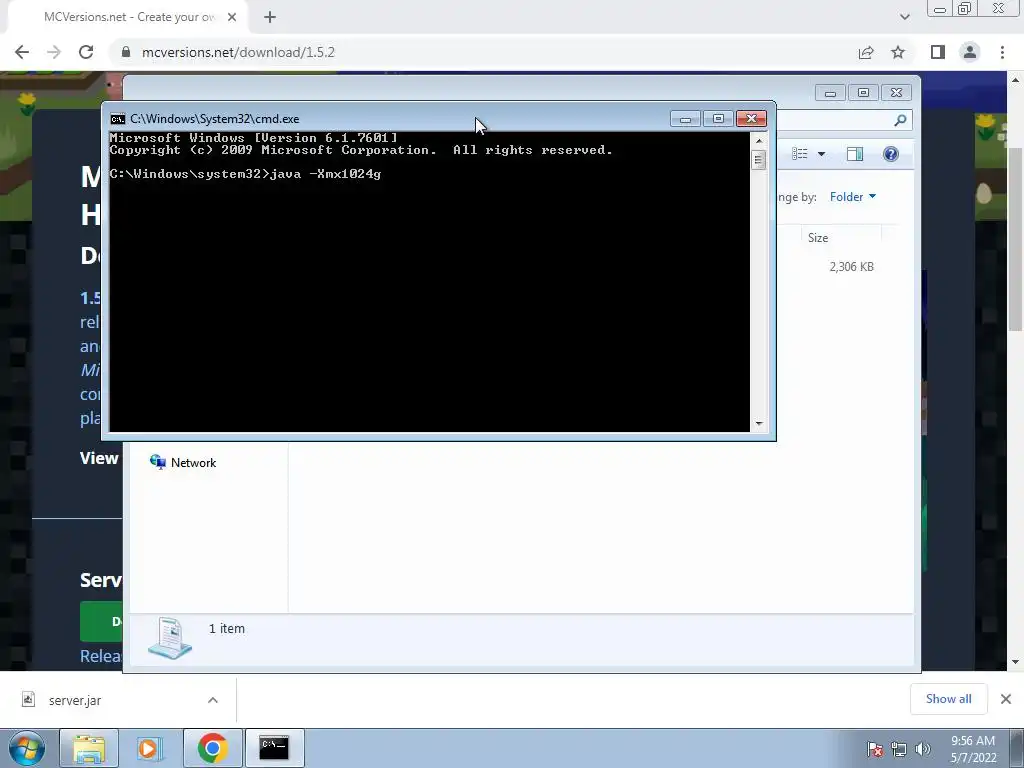Screen dimensions: 1024x768
Task: Open cmd.exe title bar system icon
Action: 118,119
